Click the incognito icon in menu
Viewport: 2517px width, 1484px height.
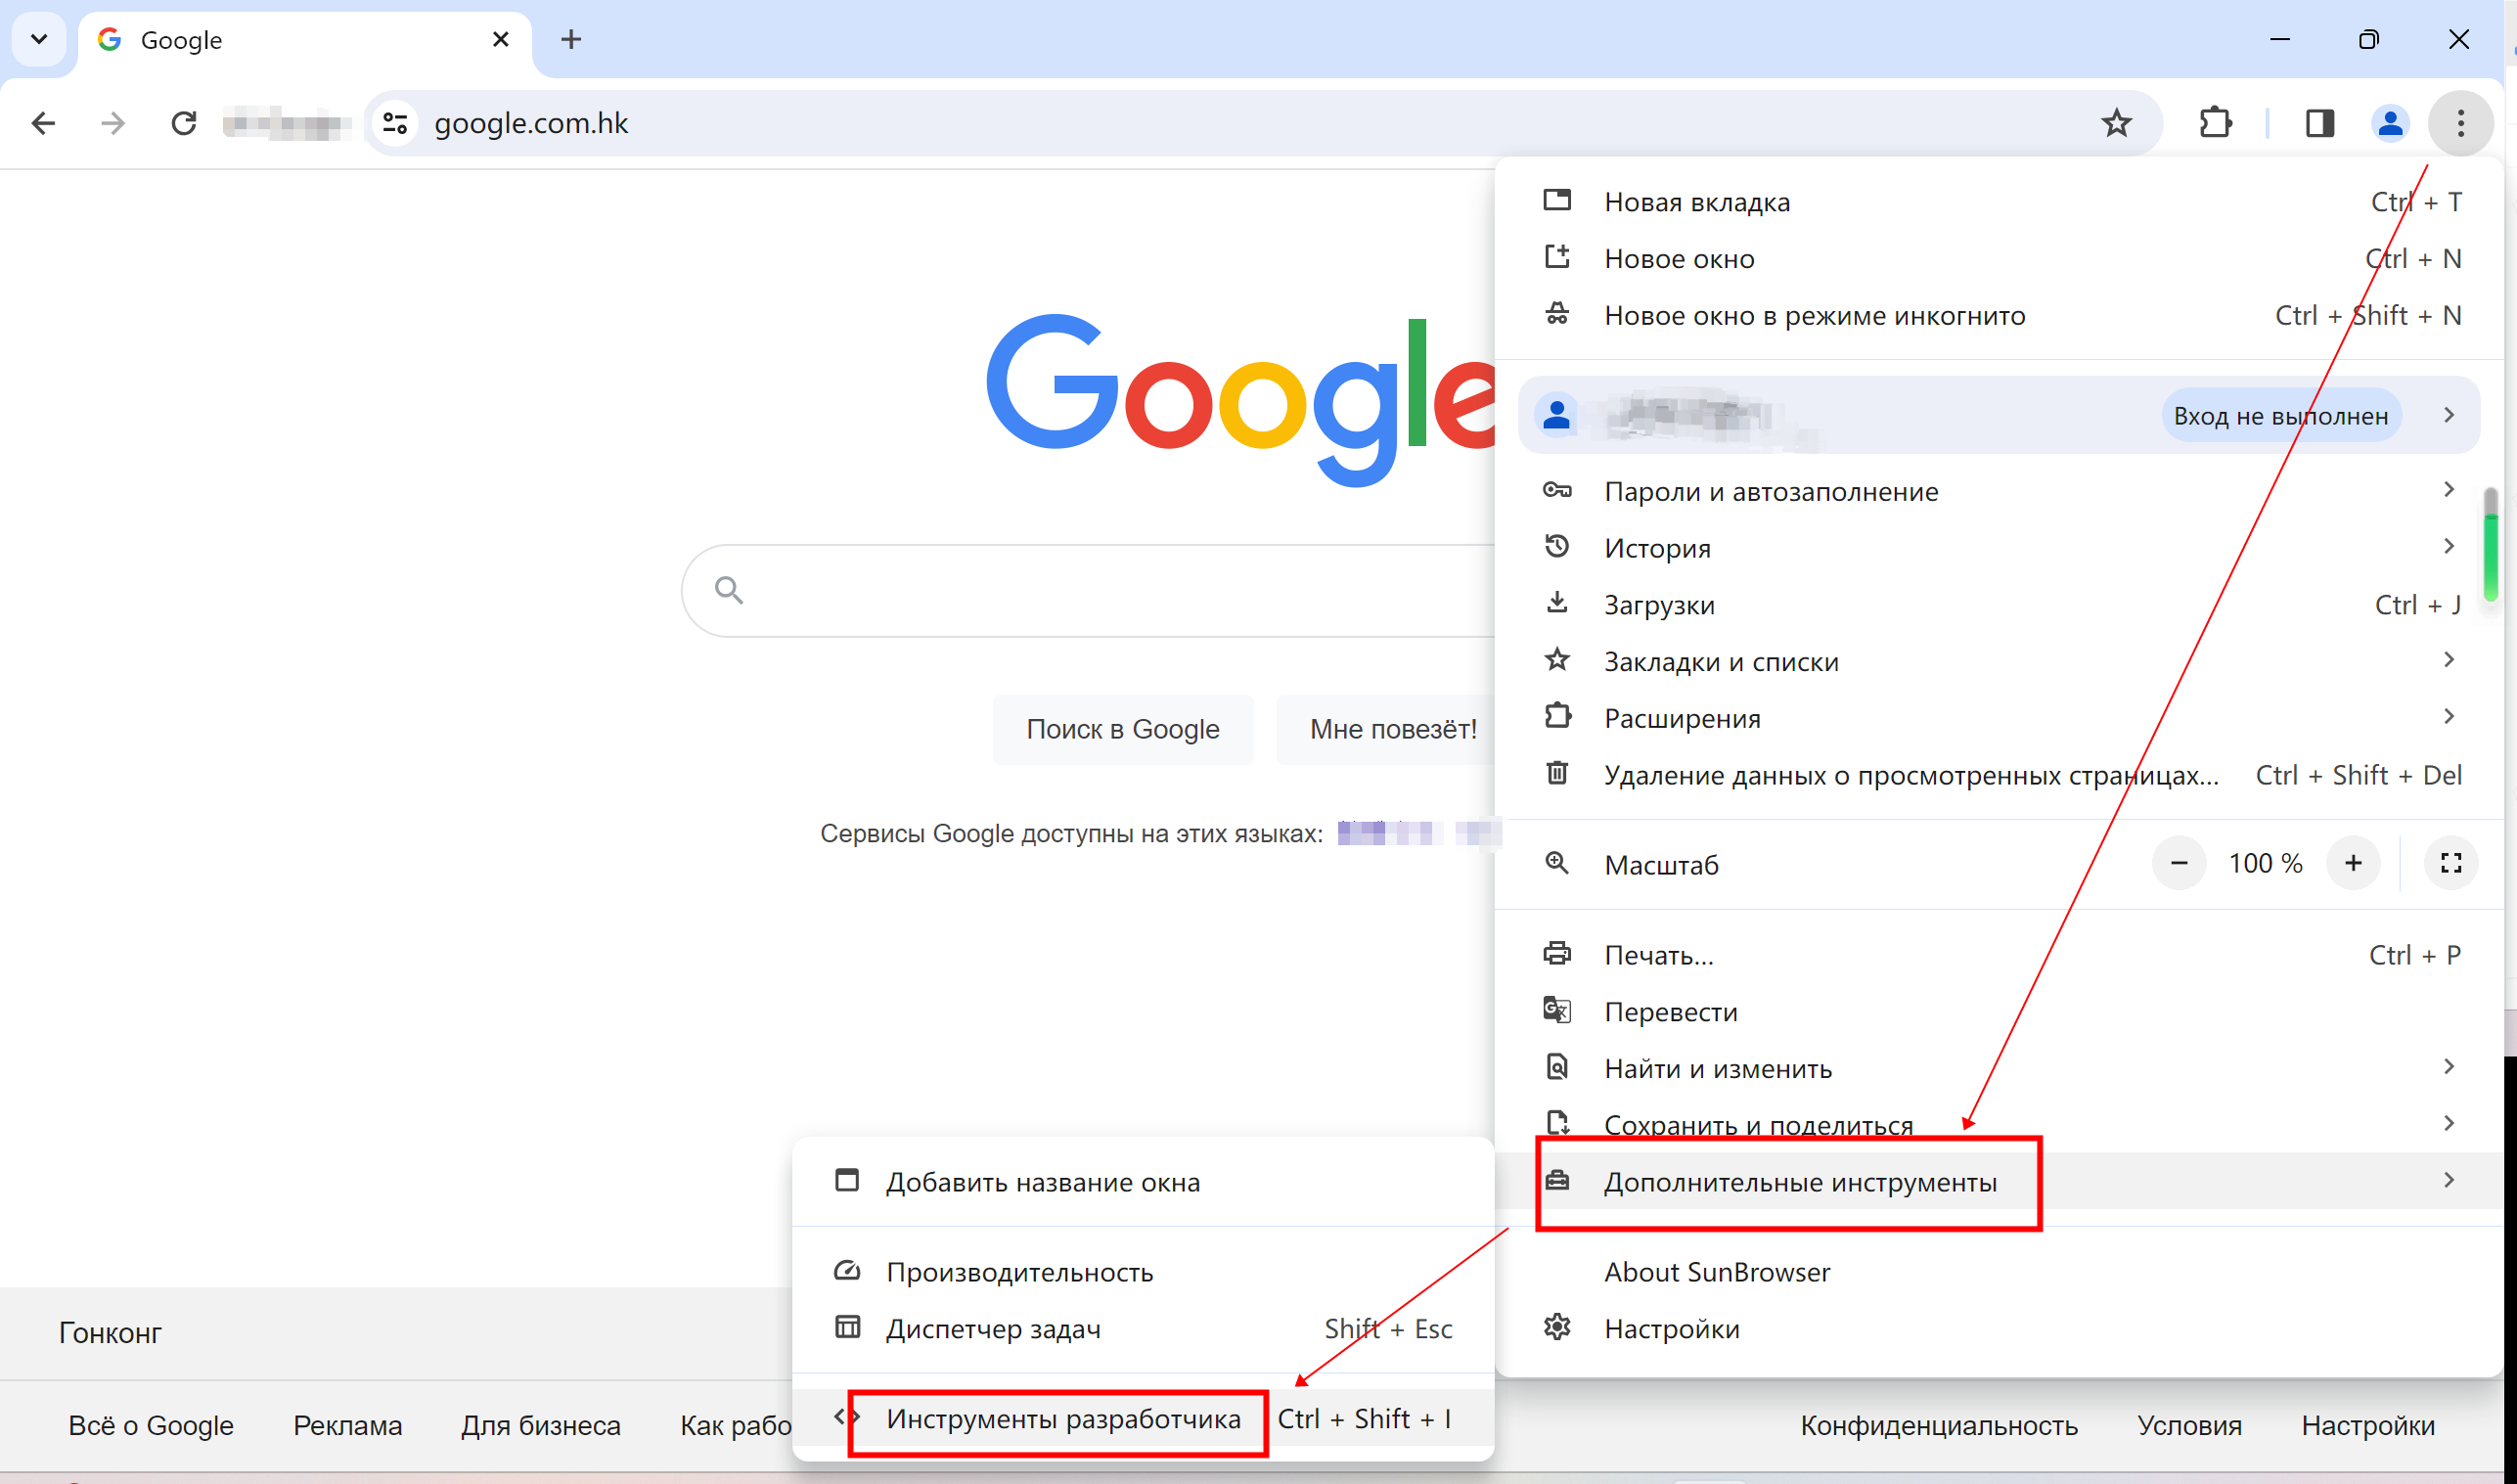click(1557, 314)
